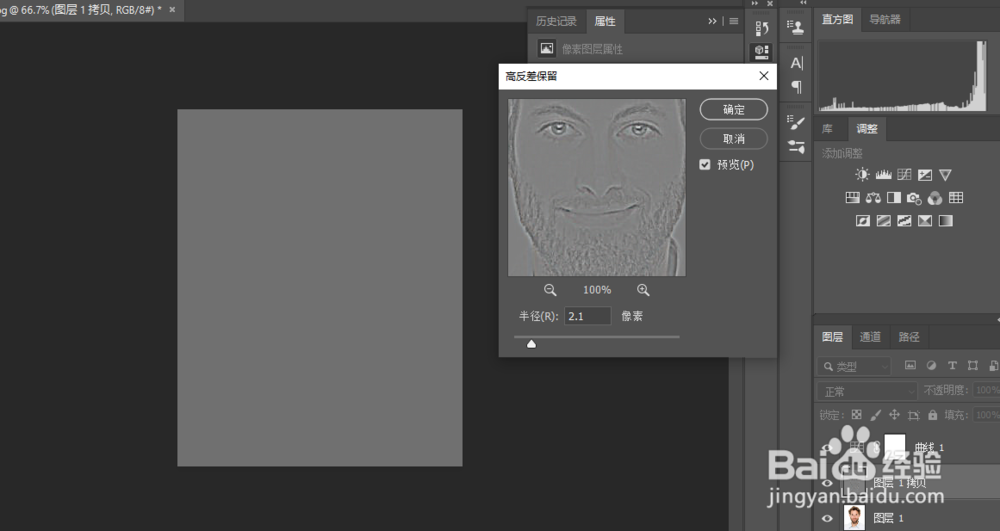Switch to the 历史记录 tab
1000x531 pixels.
click(556, 21)
